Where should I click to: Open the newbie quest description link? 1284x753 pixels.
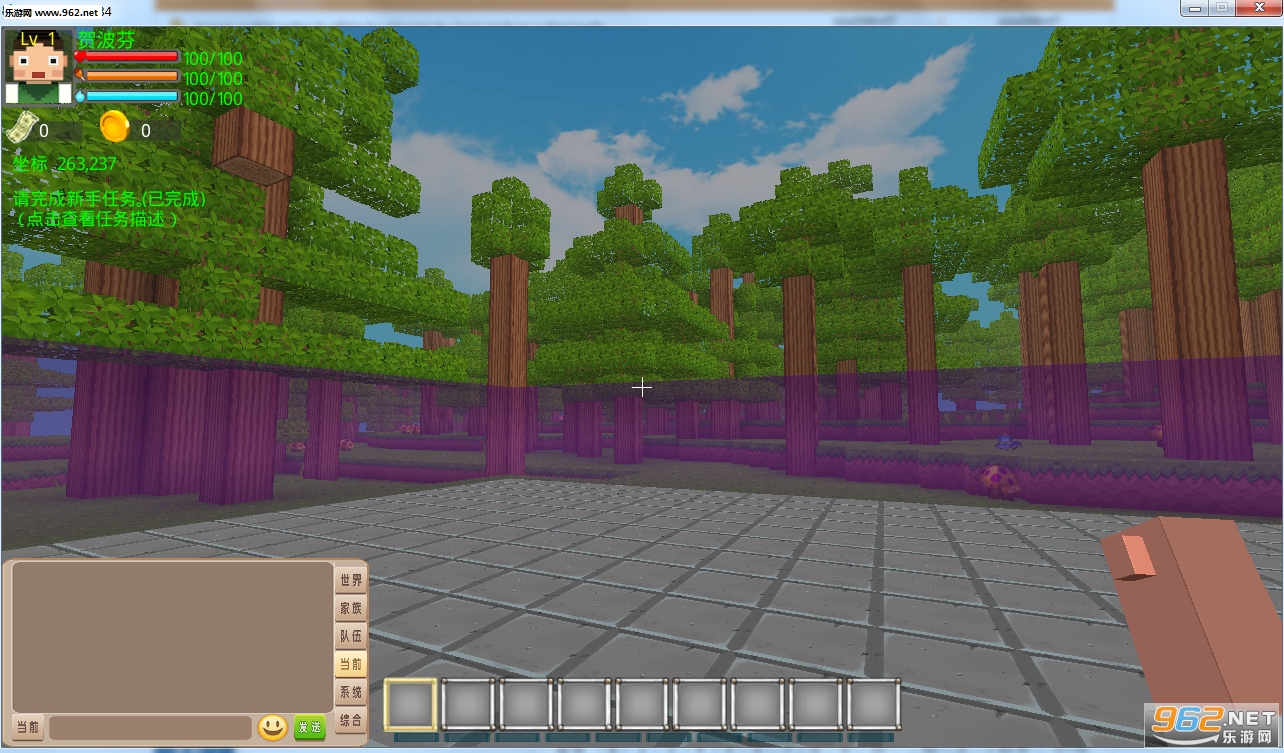(x=97, y=218)
